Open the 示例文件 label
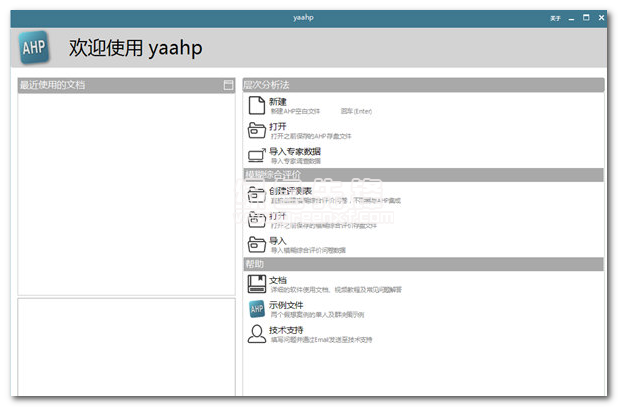Image resolution: width=618 pixels, height=407 pixels. click(x=286, y=305)
